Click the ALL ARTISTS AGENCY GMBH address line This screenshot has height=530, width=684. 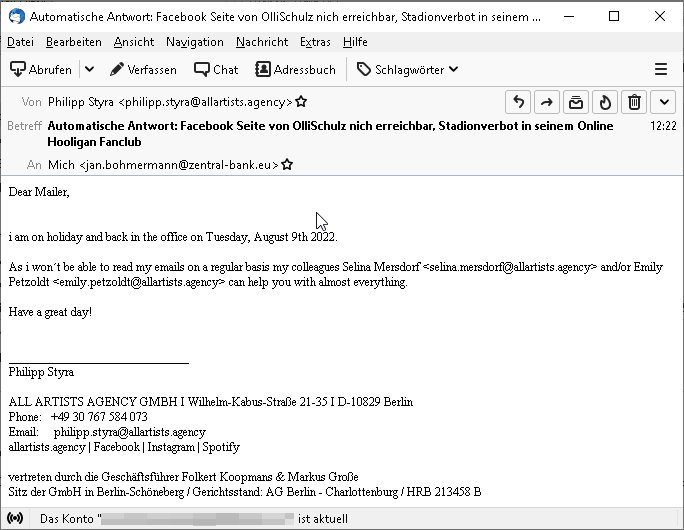211,402
